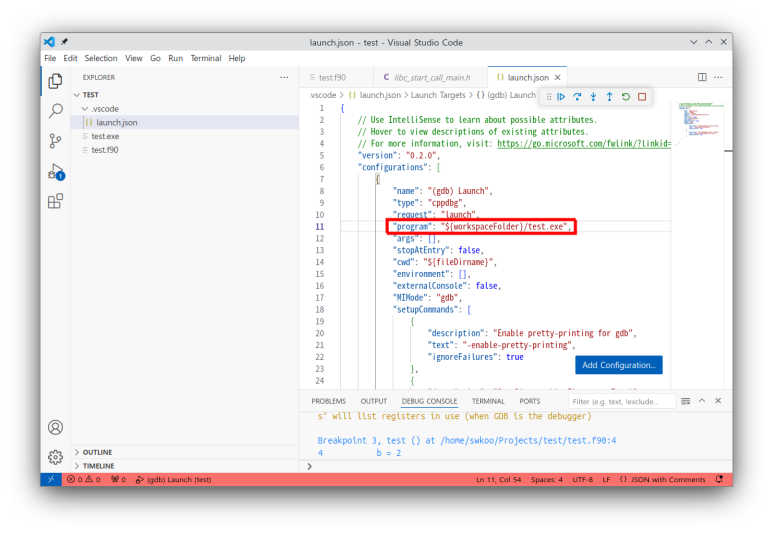
Task: Open the Edit menu
Action: (70, 58)
